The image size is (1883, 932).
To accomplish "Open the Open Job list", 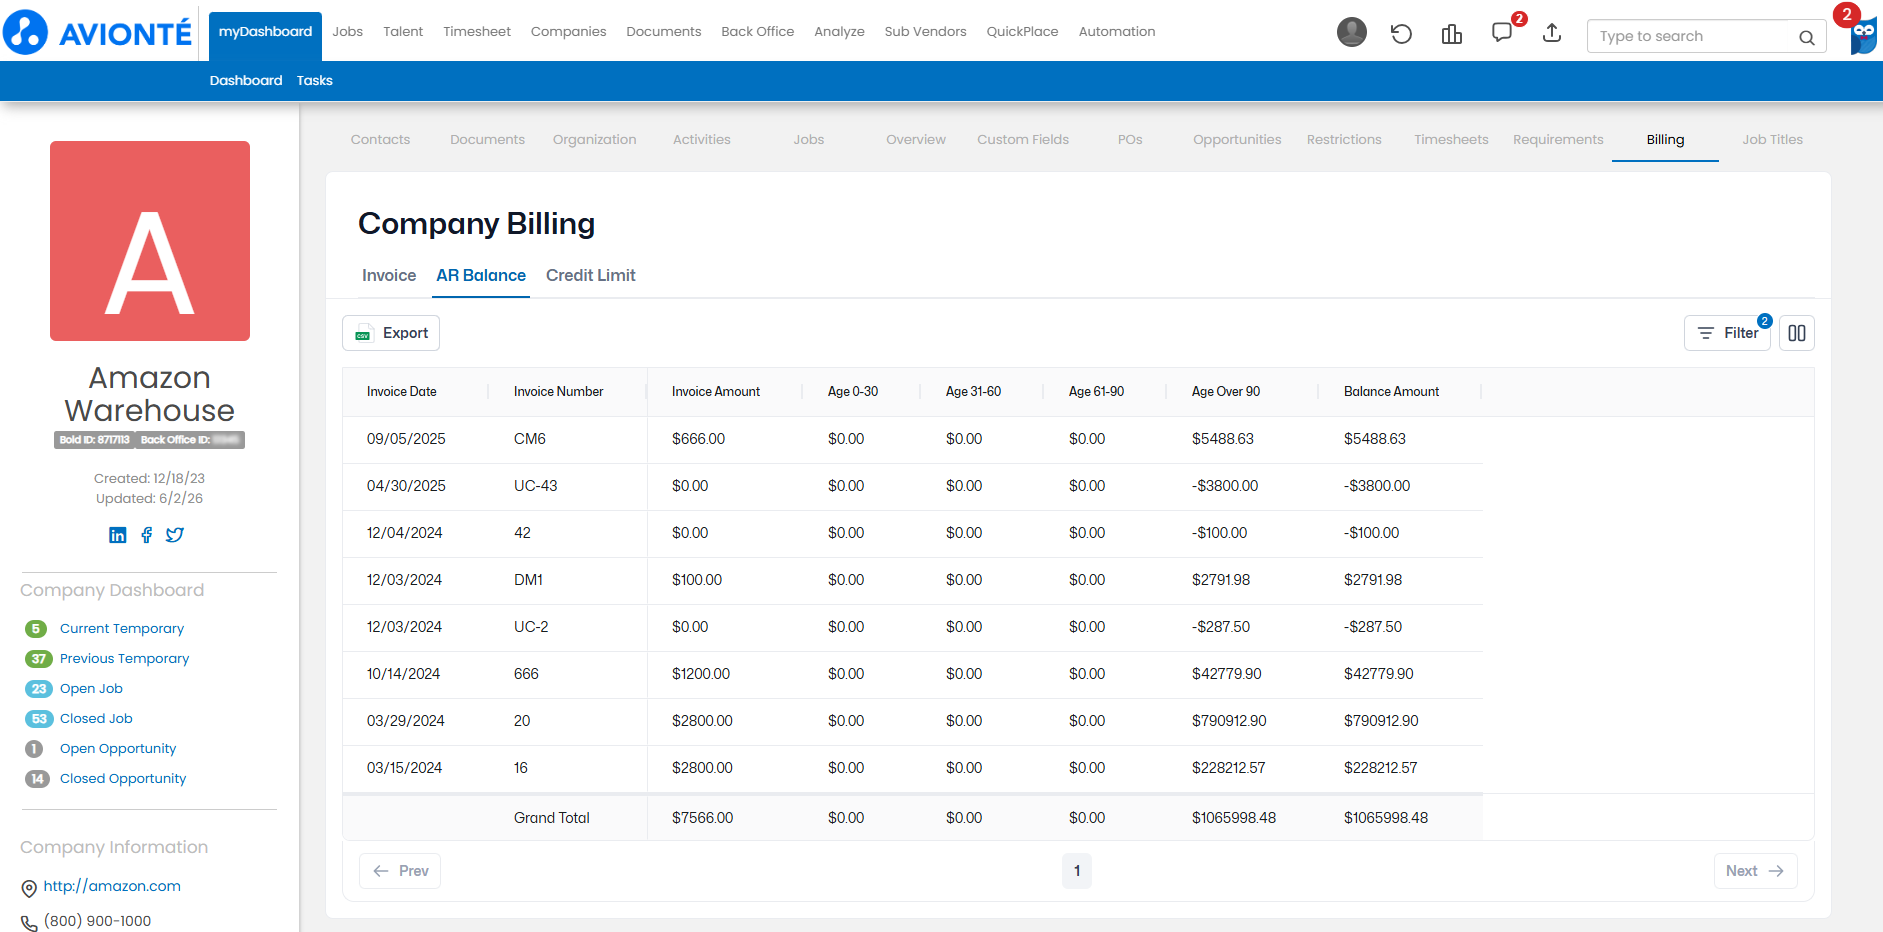I will point(91,689).
